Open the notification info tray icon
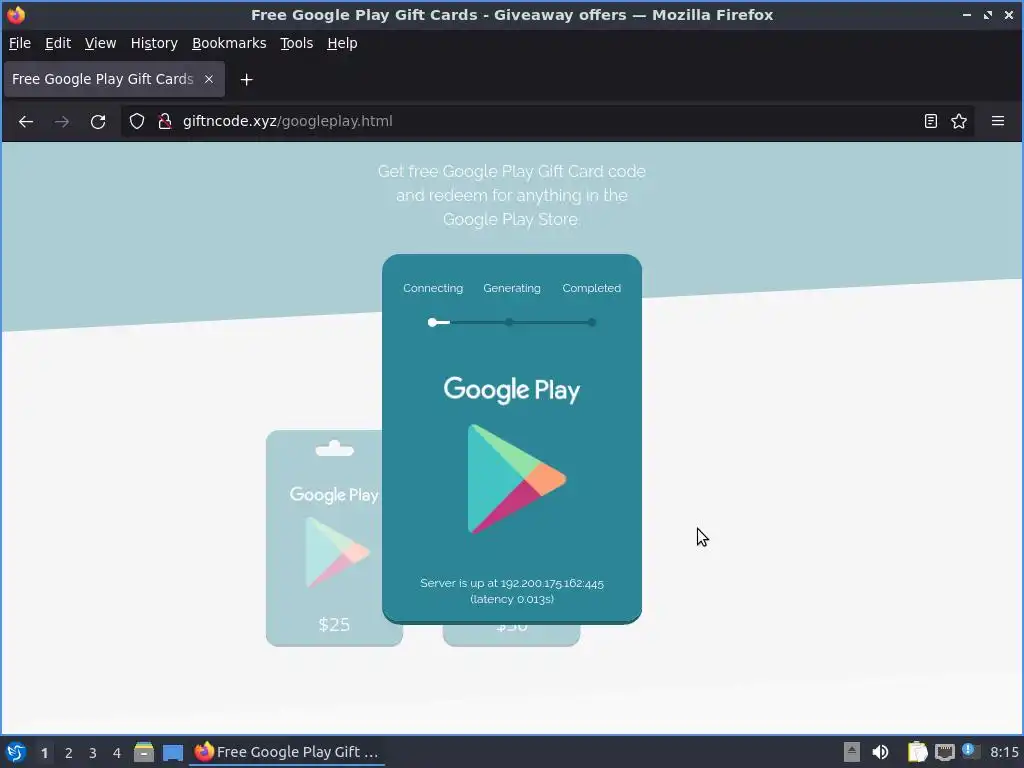Screen dimensions: 1024x768 [970, 751]
